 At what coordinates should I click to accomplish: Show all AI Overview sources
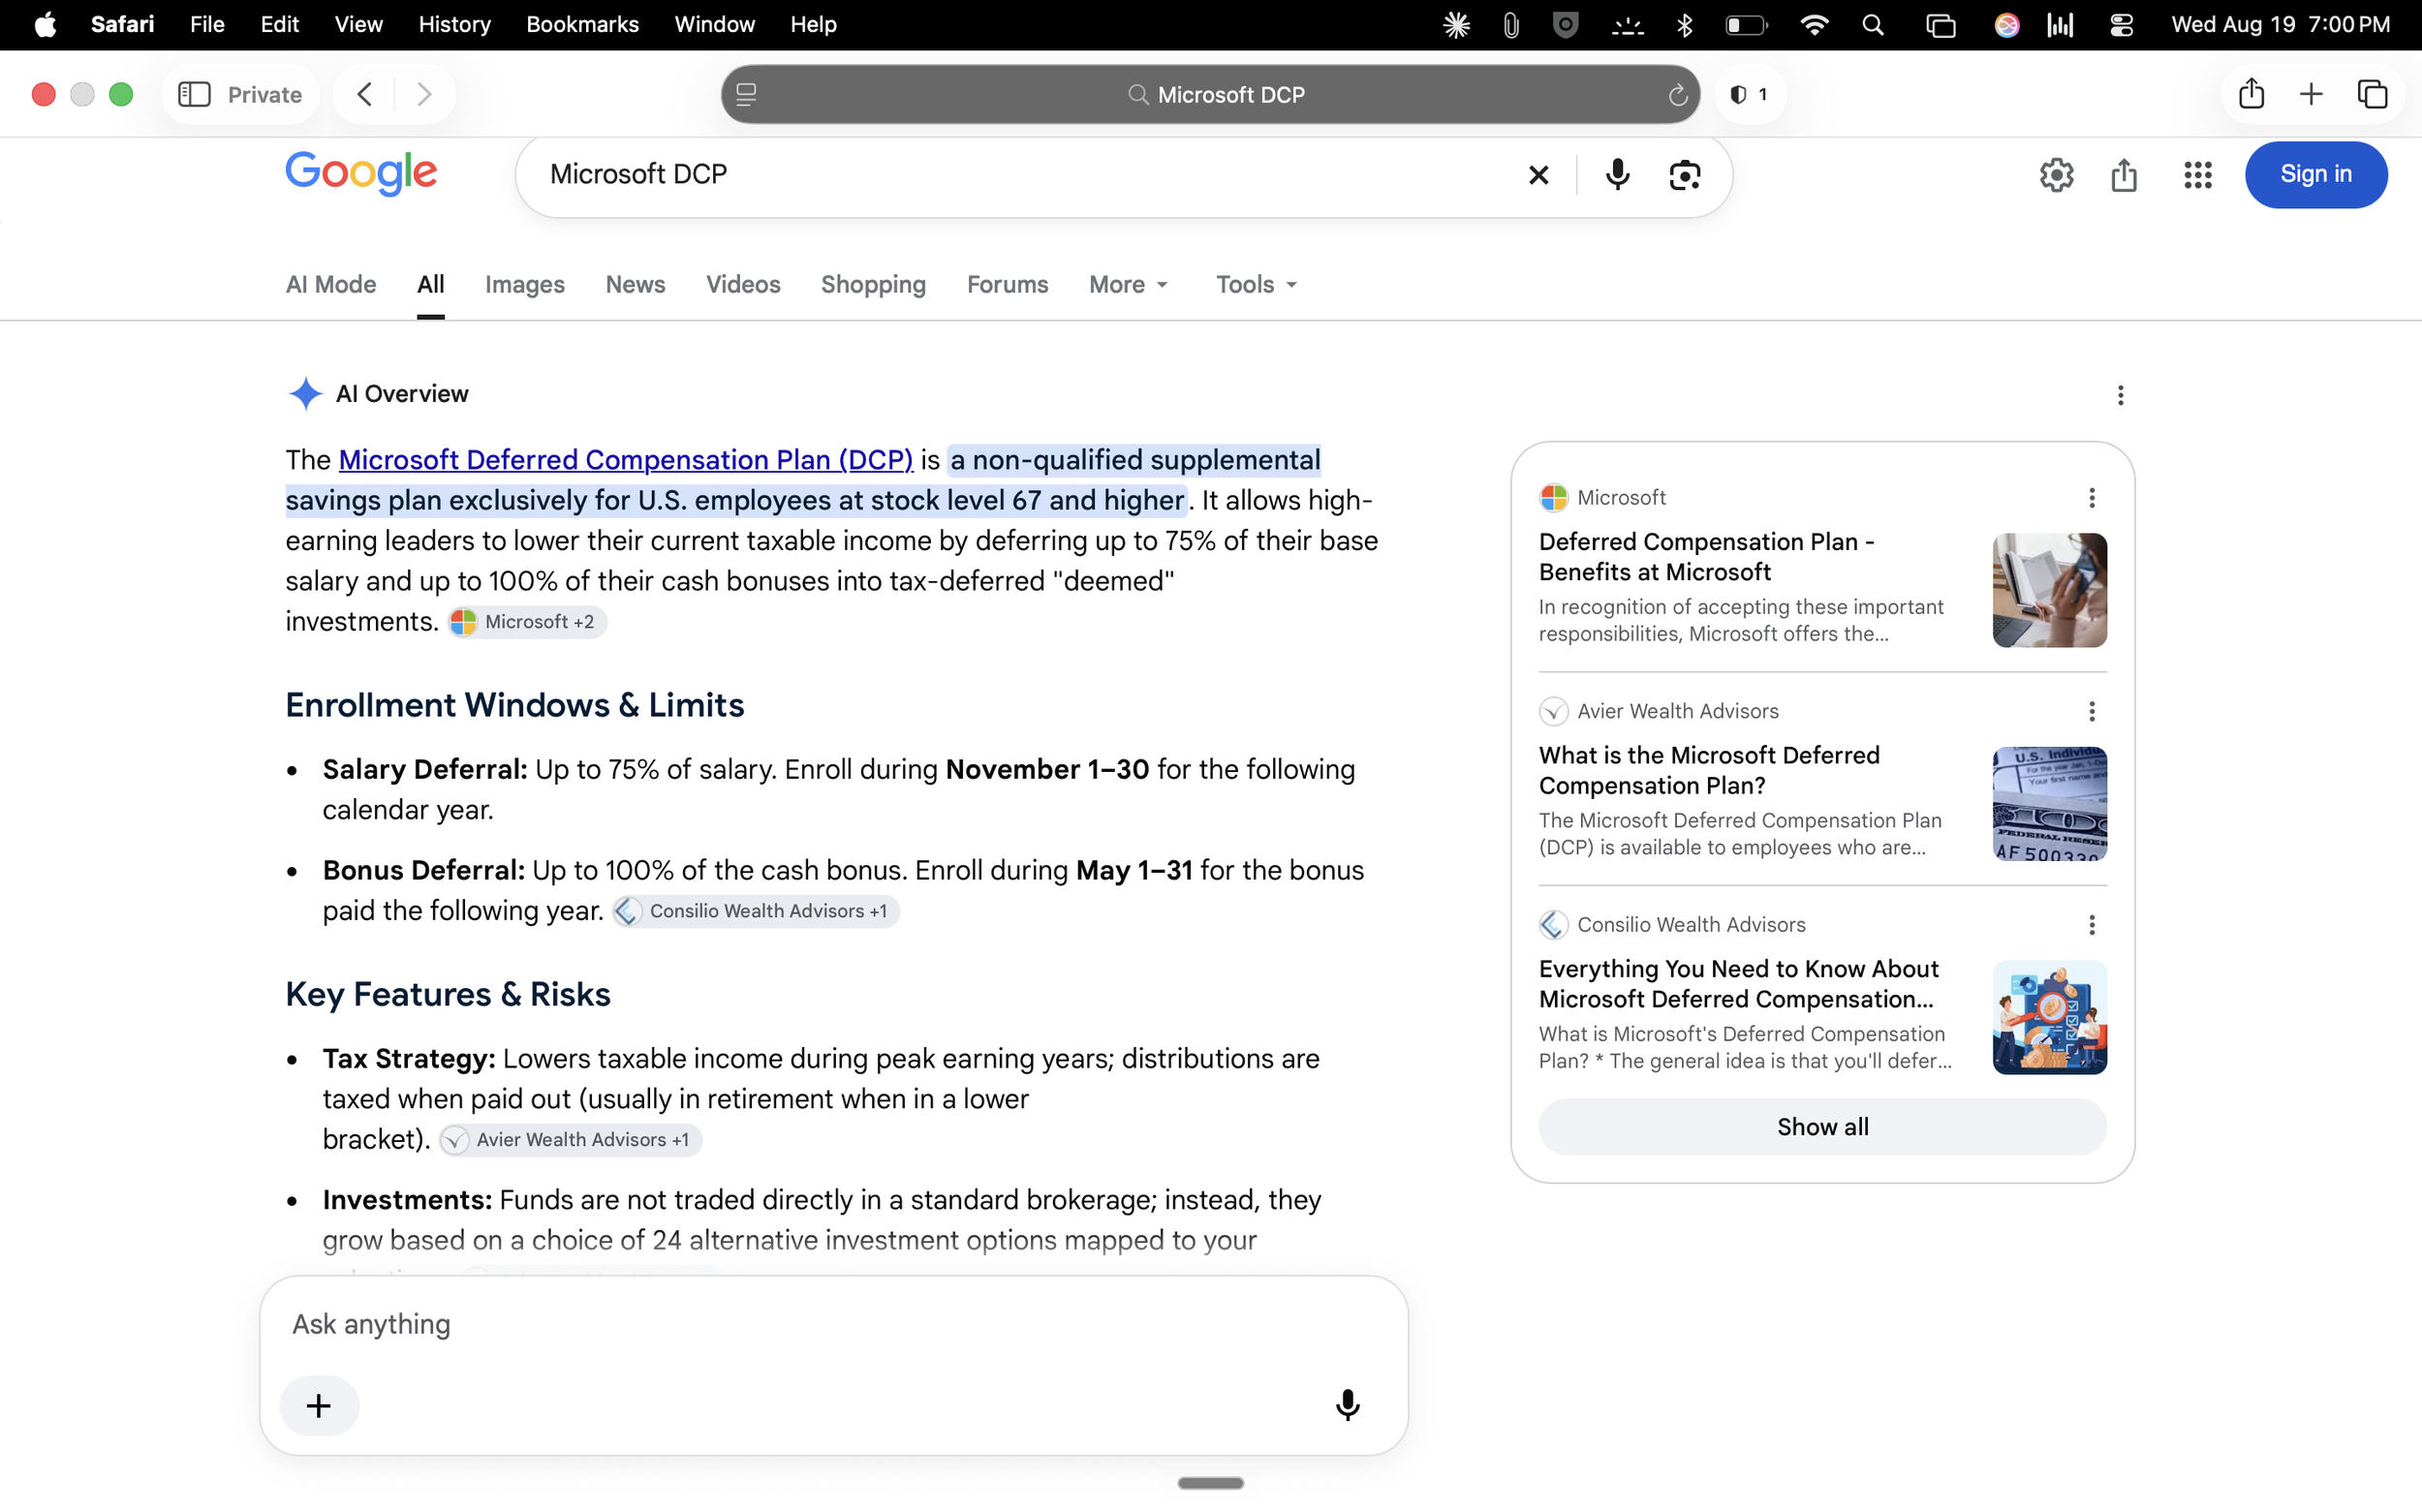click(1822, 1127)
